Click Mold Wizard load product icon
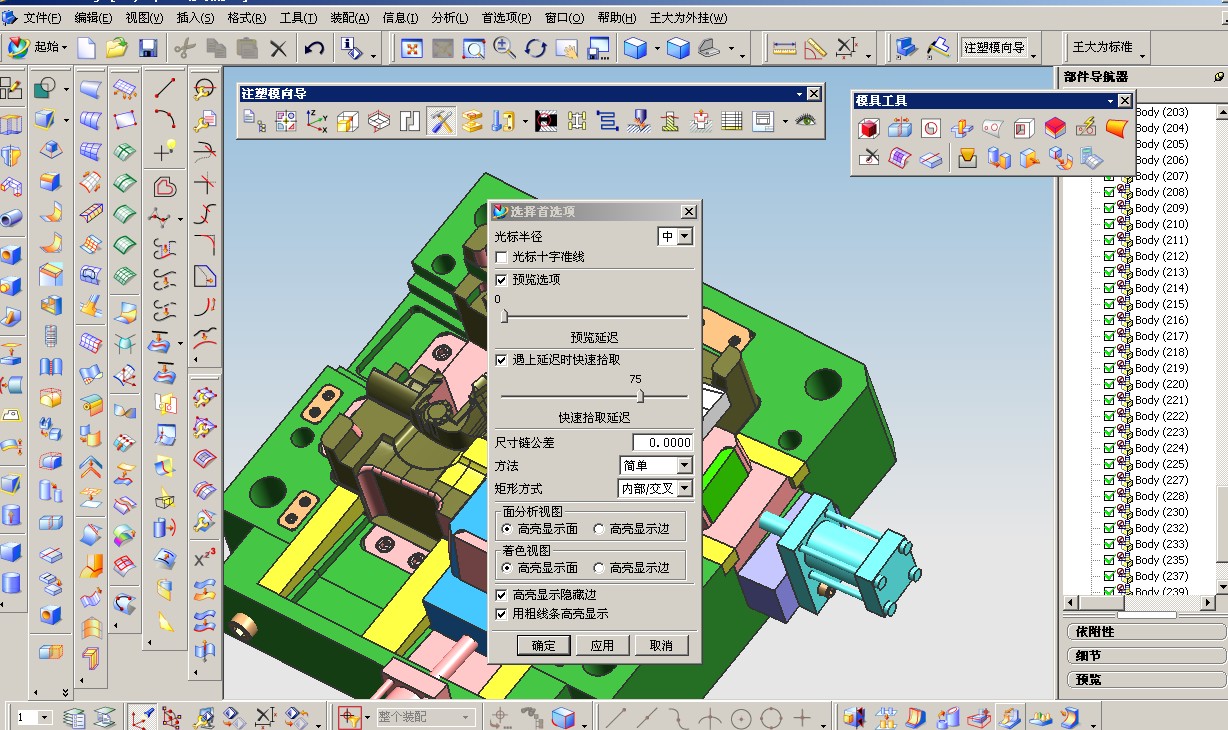The image size is (1228, 730). [x=255, y=122]
